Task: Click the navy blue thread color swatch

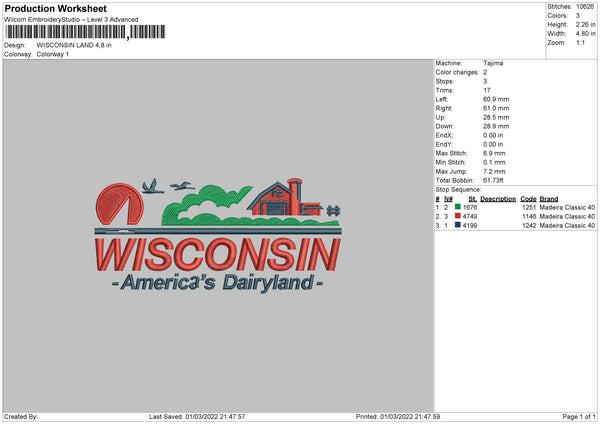Action: tap(458, 225)
